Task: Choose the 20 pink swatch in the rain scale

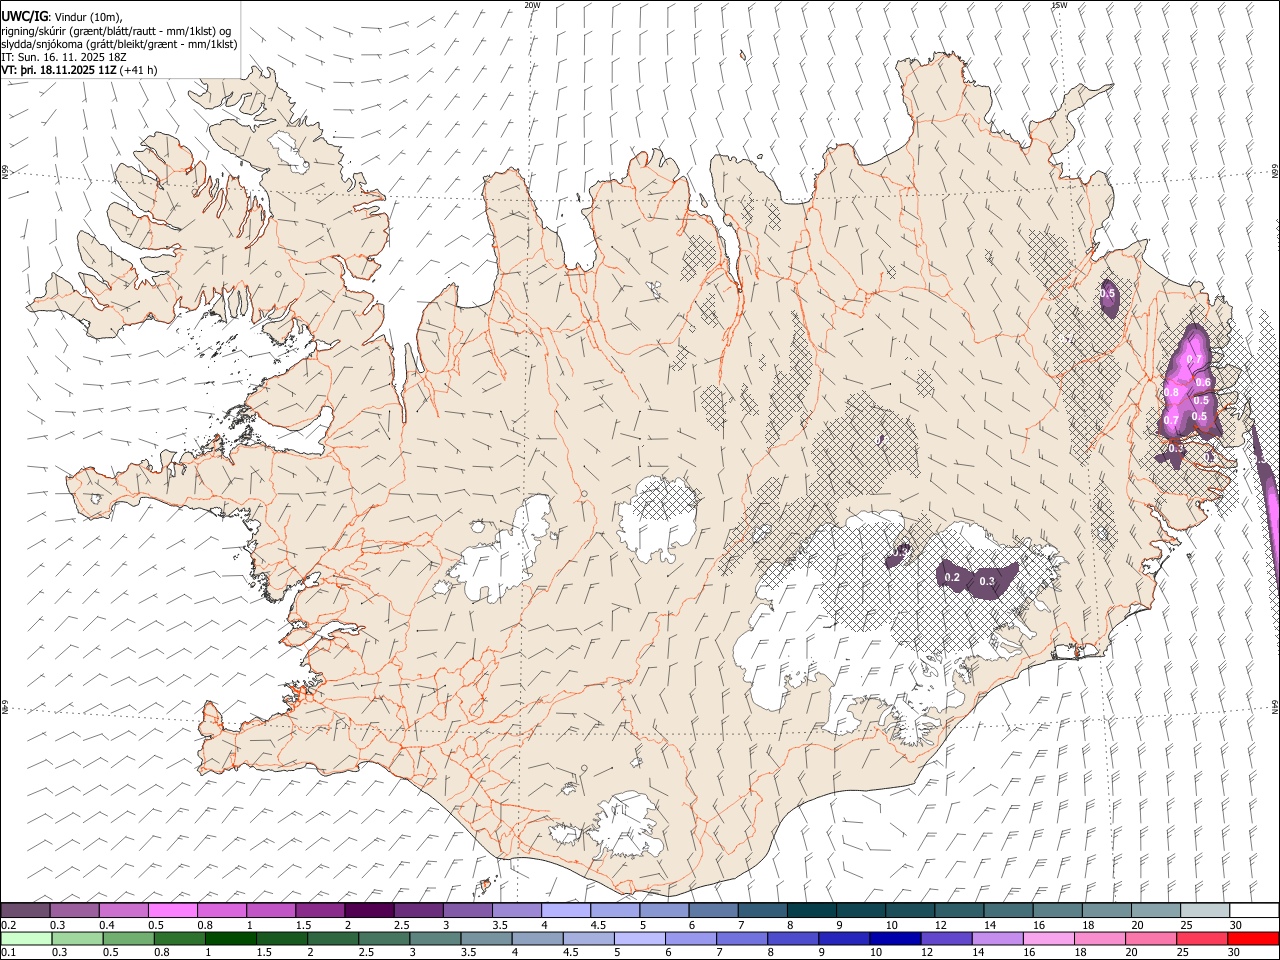Action: [1152, 939]
